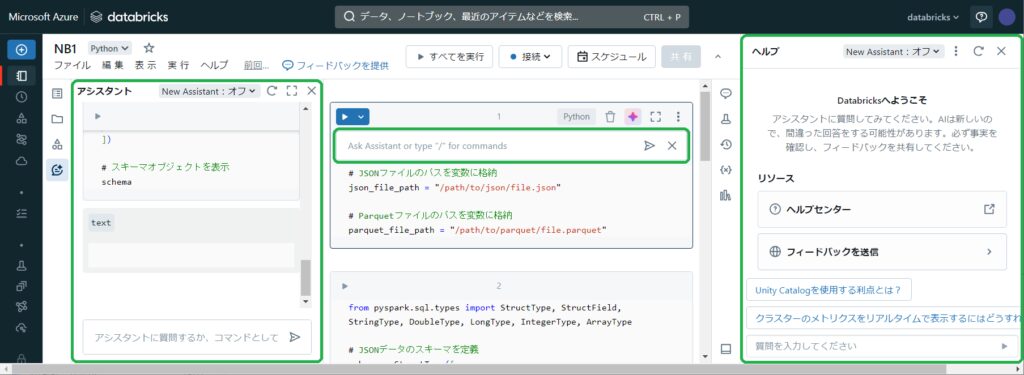
Task: Open the 編集 menu
Action: tap(112, 65)
